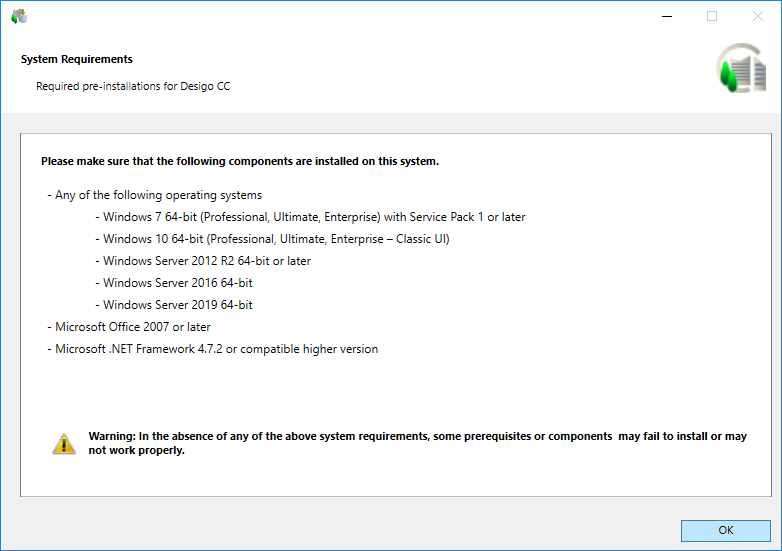Click the Desigo CC building logo
This screenshot has height=551, width=782.
click(740, 70)
